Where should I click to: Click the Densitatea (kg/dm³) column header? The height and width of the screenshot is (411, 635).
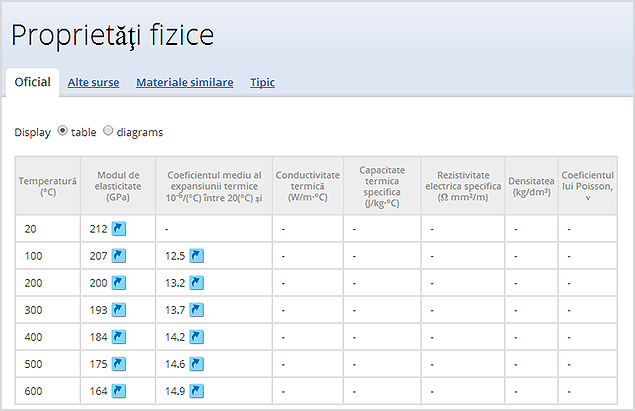pyautogui.click(x=531, y=186)
